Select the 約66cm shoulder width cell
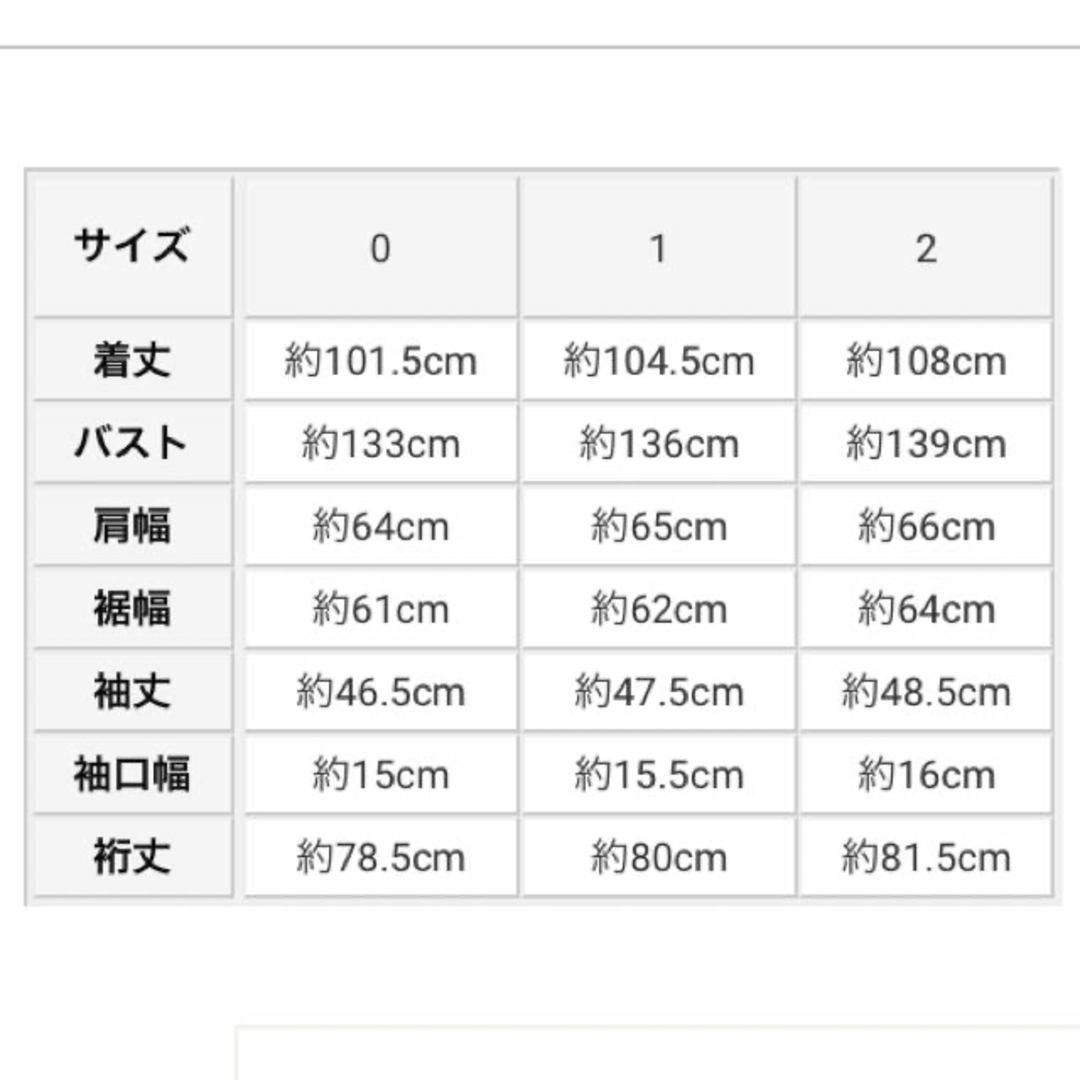Viewport: 1080px width, 1080px height. (926, 526)
